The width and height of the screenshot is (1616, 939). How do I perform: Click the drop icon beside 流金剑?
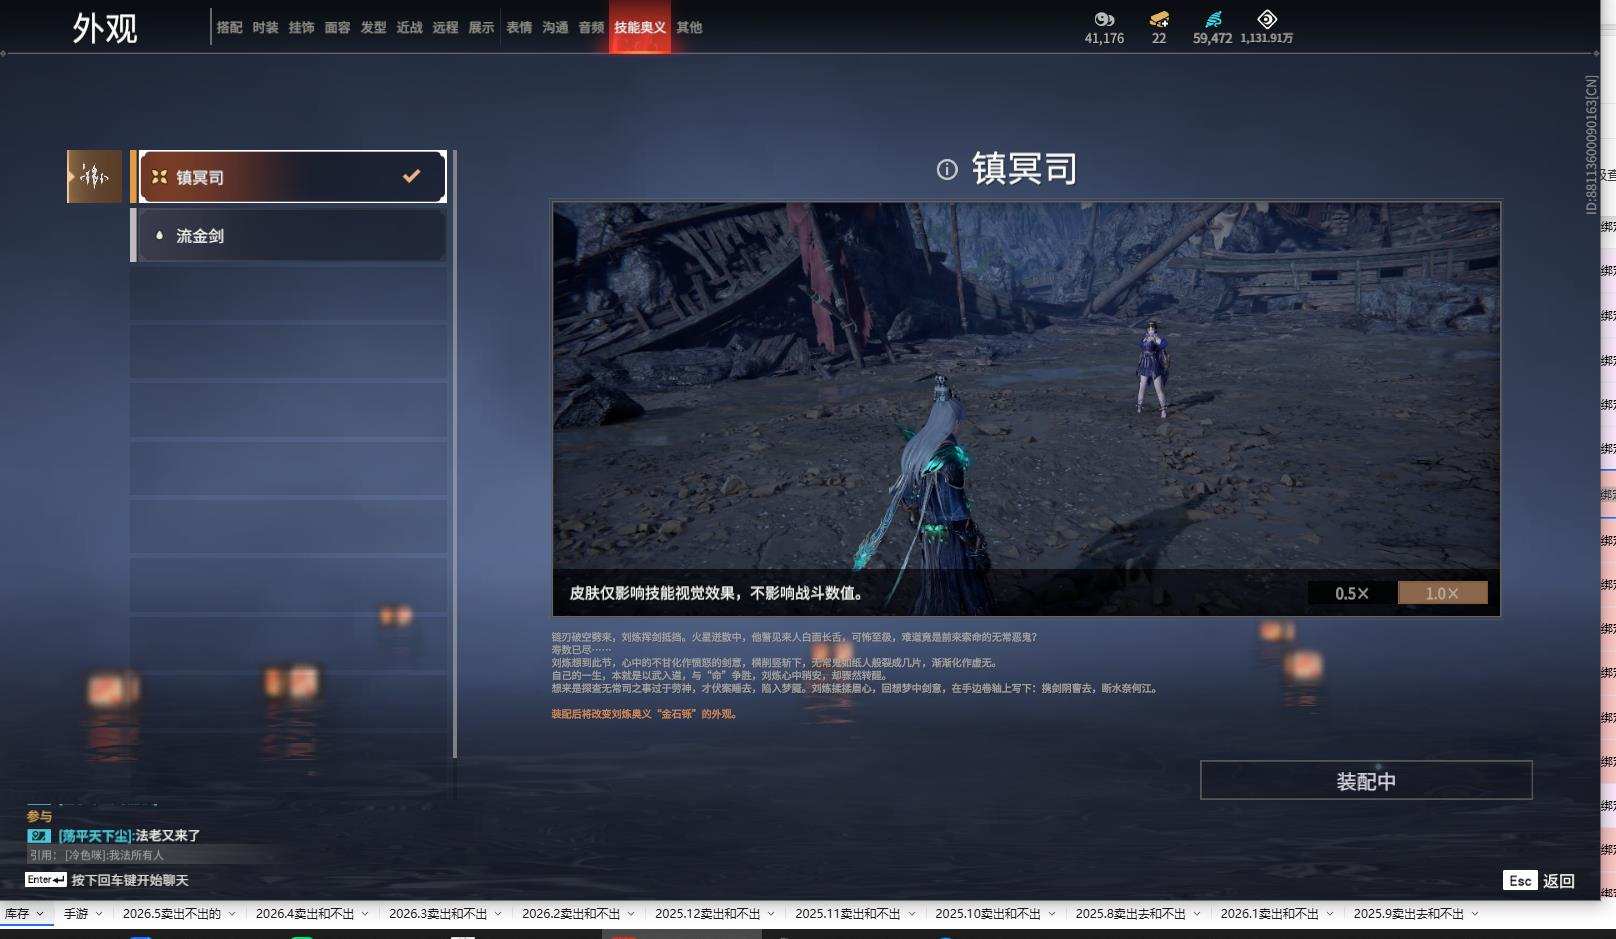point(159,236)
